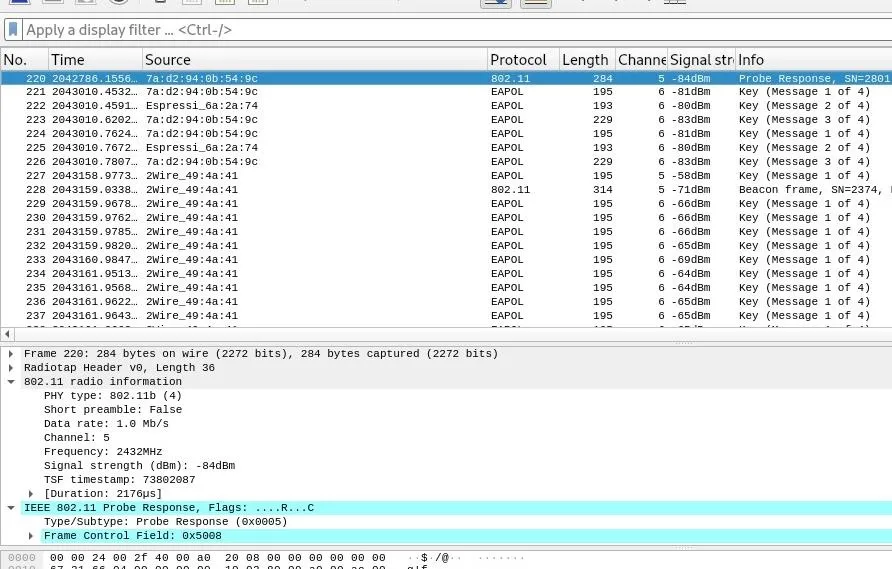This screenshot has height=569, width=892.
Task: Select packet 220 Probe Response row
Action: tap(446, 78)
